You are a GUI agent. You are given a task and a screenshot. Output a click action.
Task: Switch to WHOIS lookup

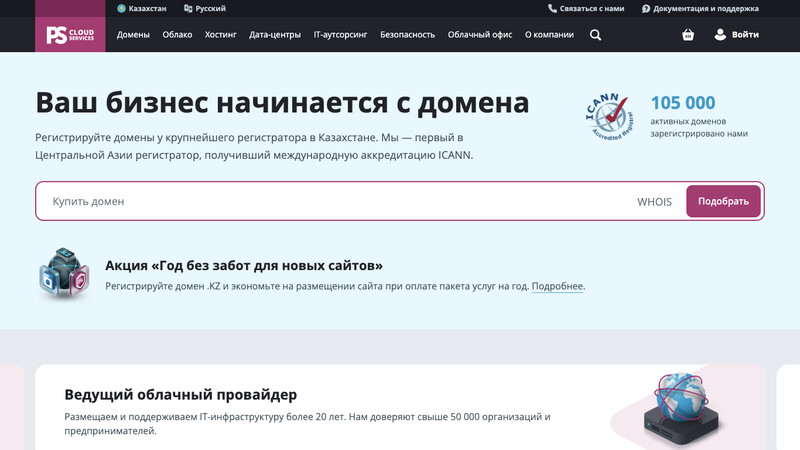pos(654,202)
